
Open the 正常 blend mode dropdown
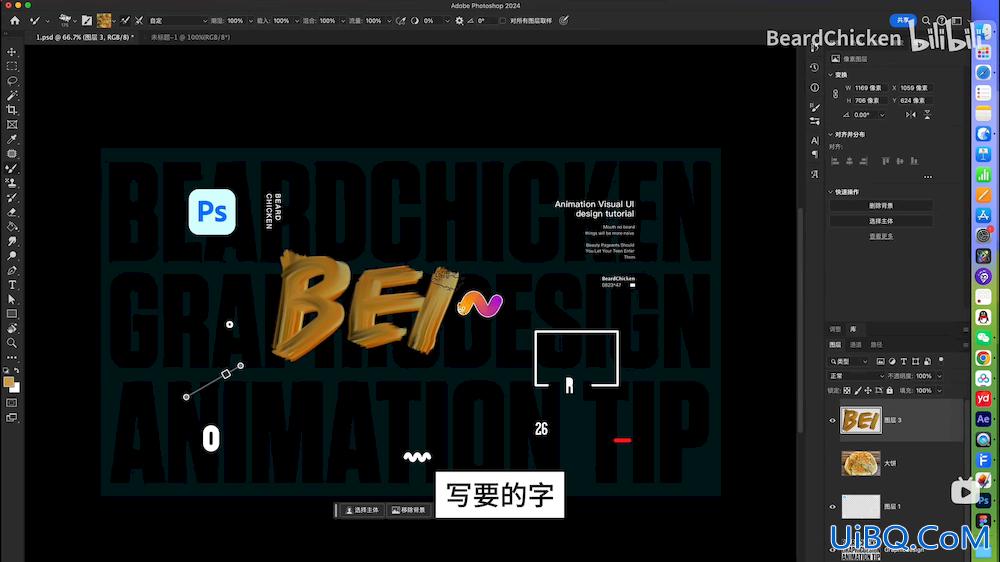click(x=856, y=376)
